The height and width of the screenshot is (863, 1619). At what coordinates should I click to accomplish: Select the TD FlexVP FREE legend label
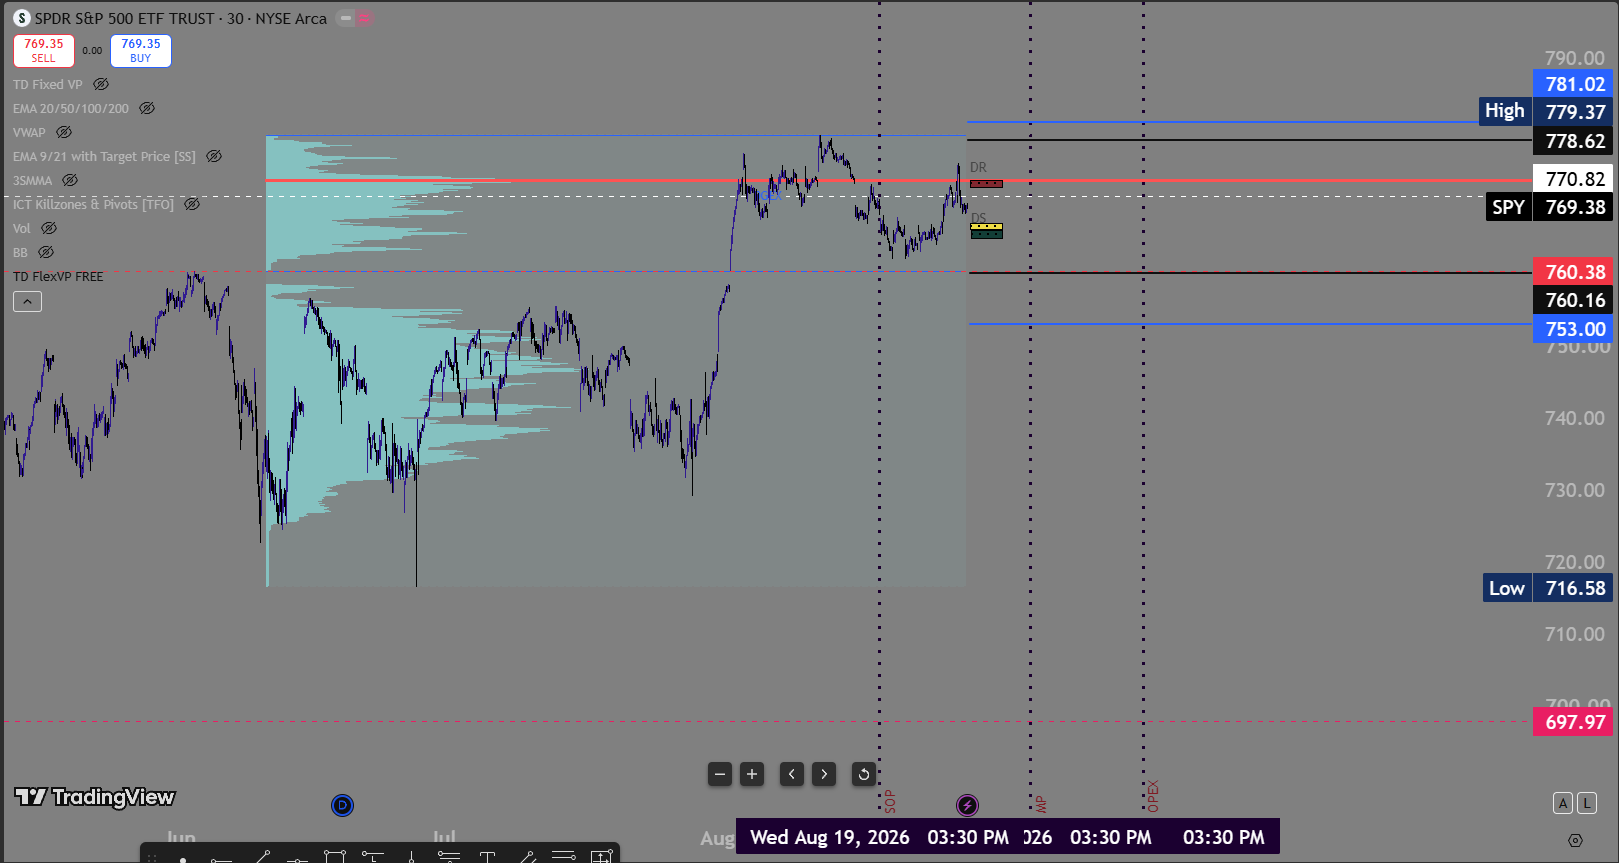(58, 276)
